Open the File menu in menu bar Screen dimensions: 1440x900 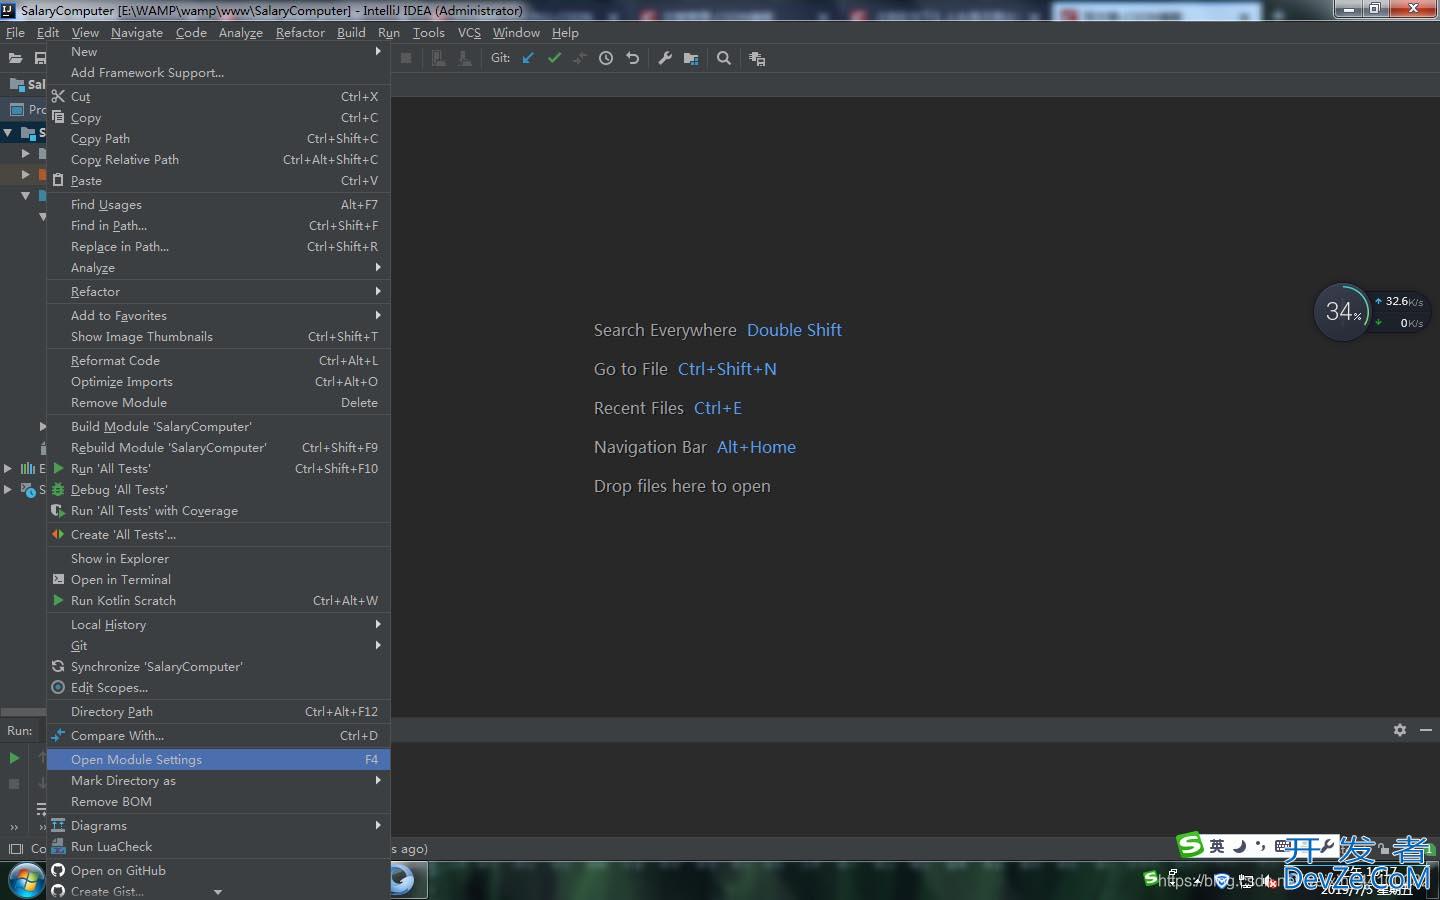pos(15,32)
